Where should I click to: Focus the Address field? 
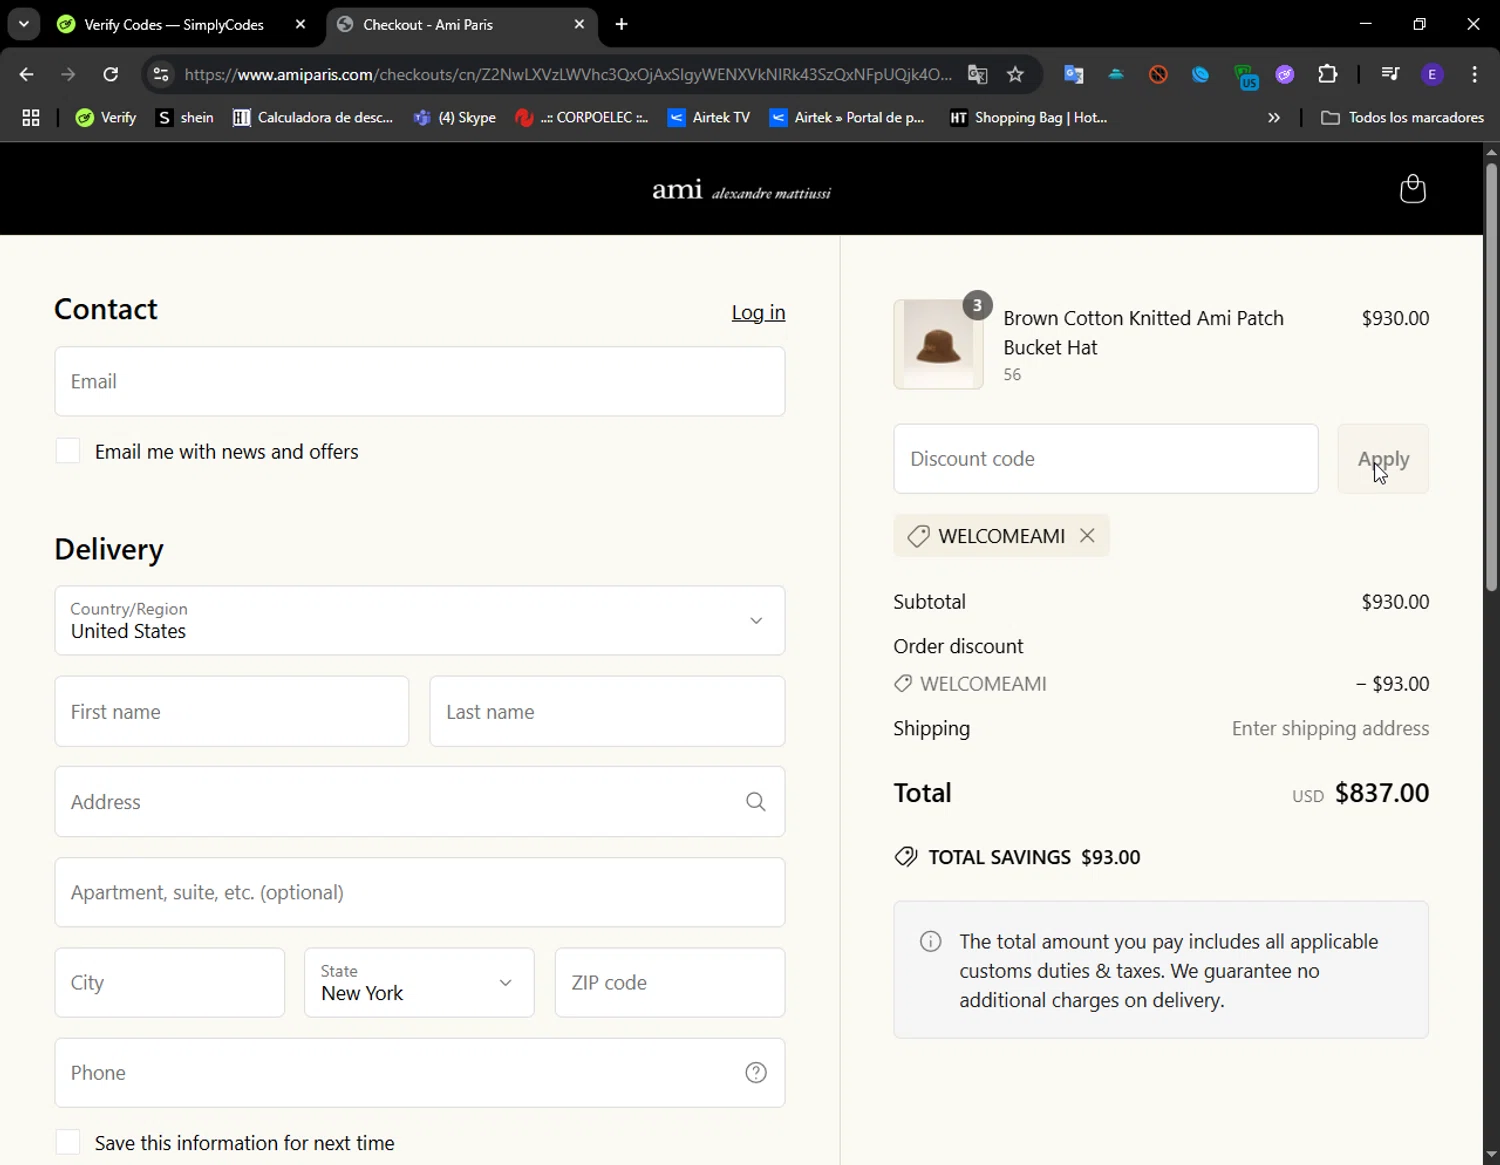tap(420, 802)
